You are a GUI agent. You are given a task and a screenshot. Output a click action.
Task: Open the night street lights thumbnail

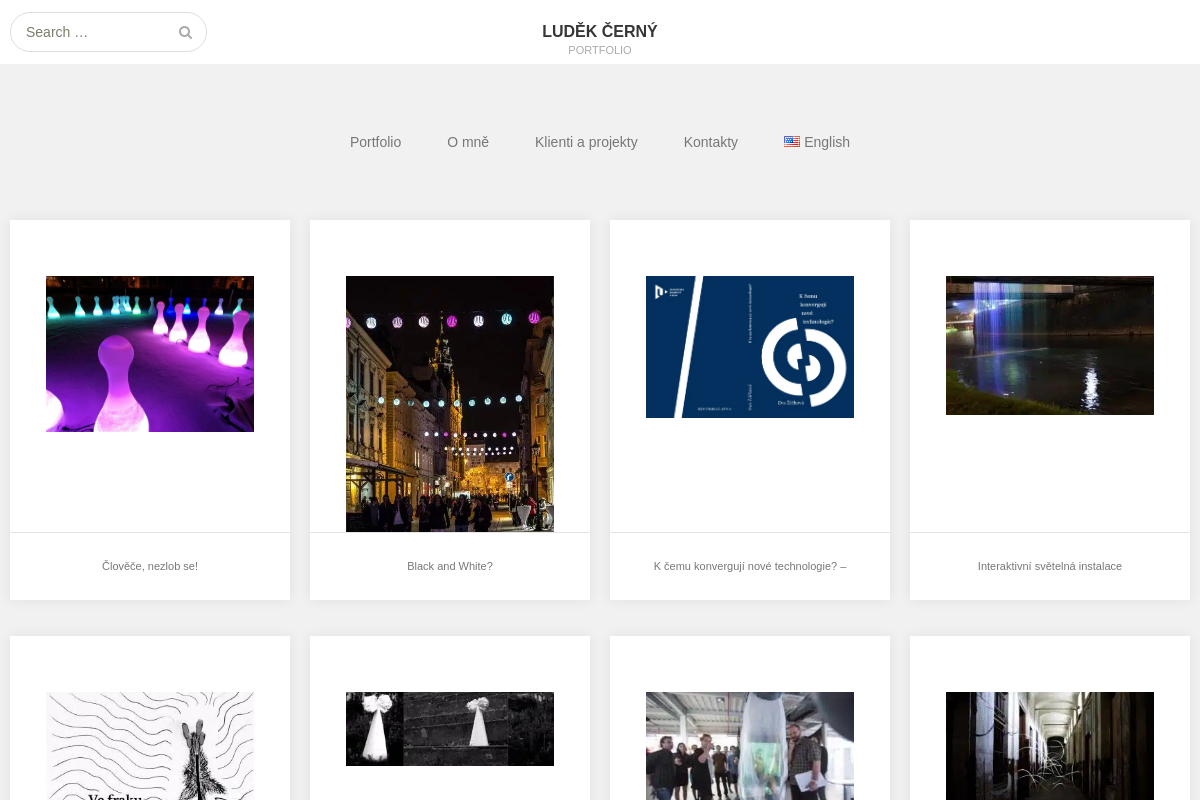[450, 404]
